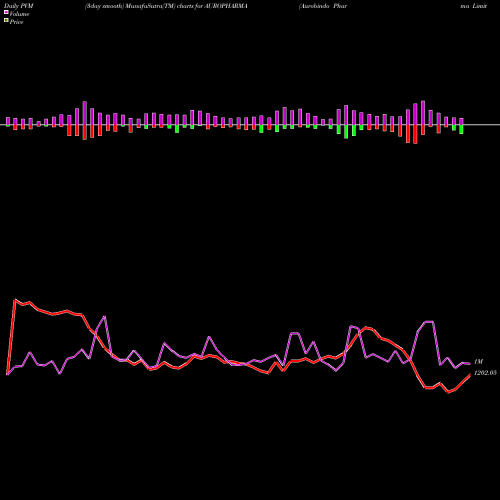Viewport: 500px width, 500px height.
Task: Select the 'Volume' legend label
Action: [19, 14]
